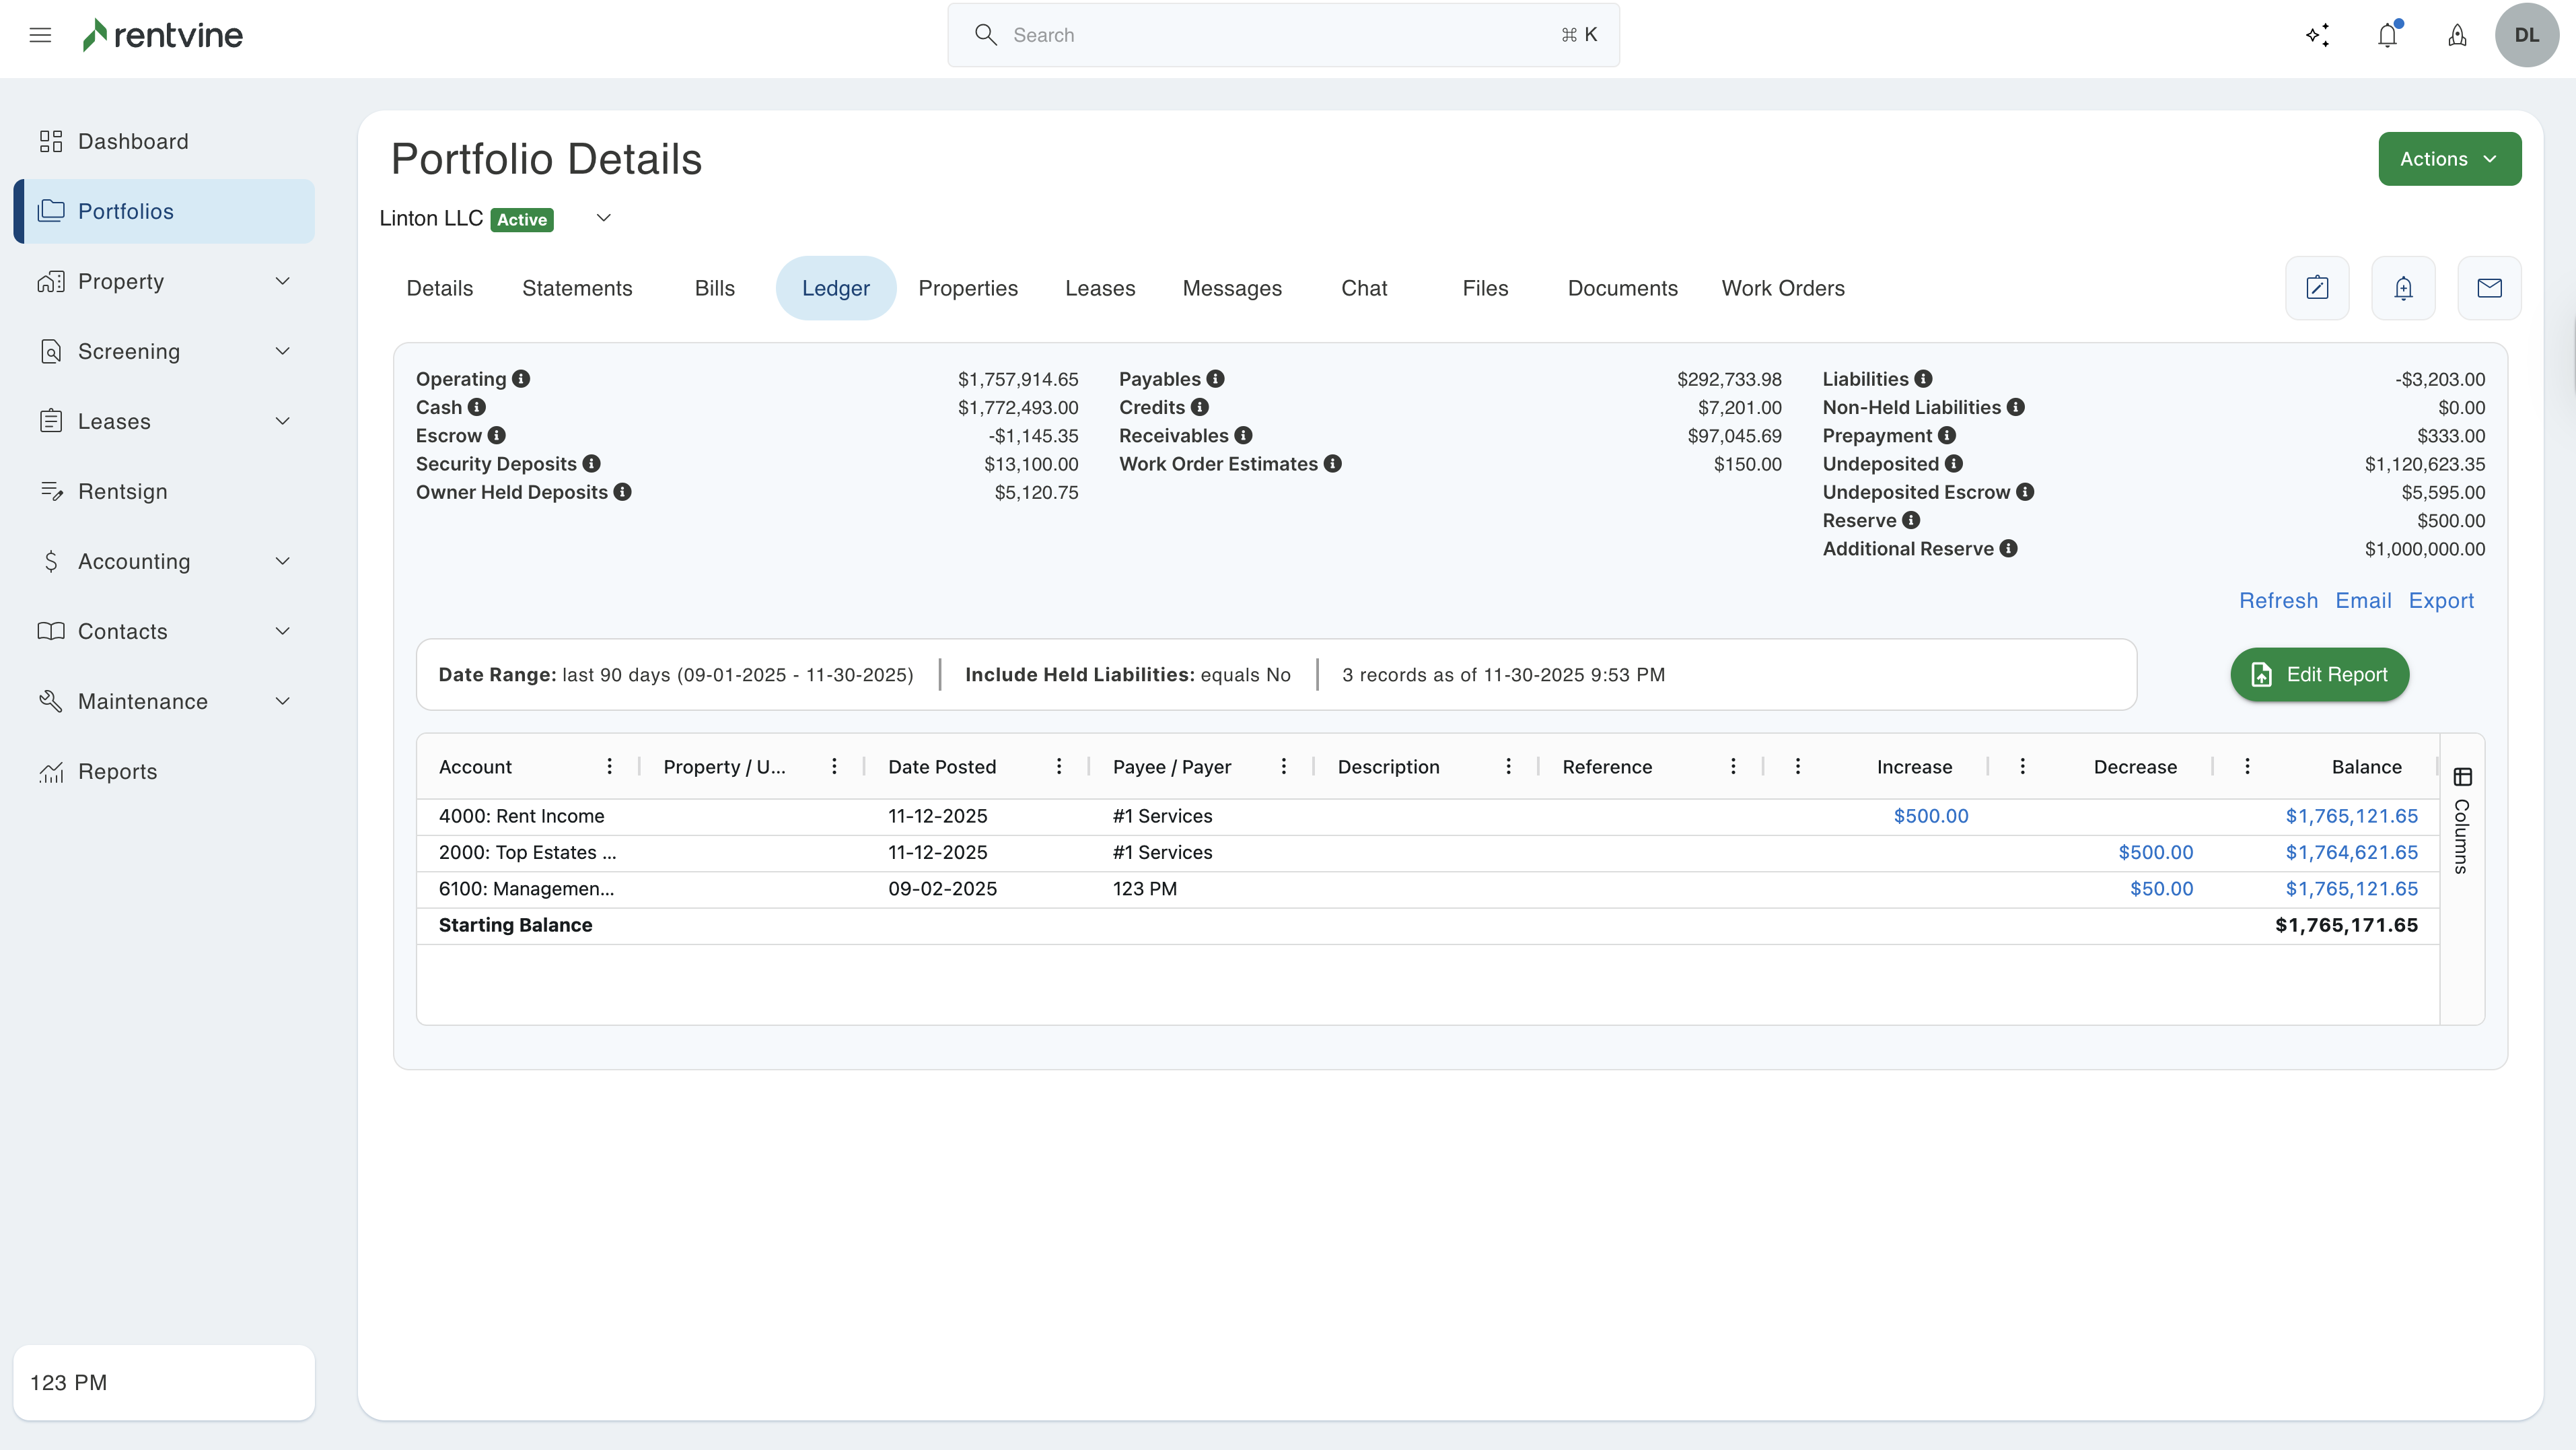Switch to the Statements tab
Viewport: 2576px width, 1450px height.
[x=577, y=288]
